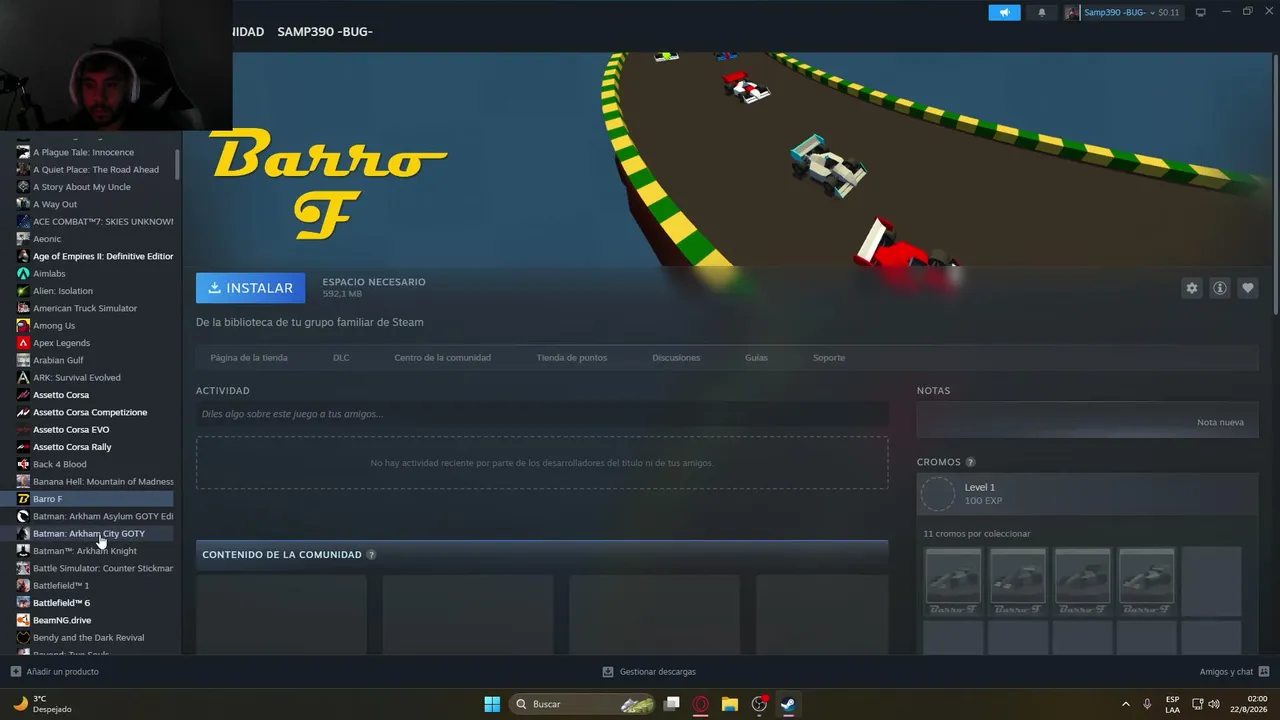Select the Among Us game icon
1280x720 pixels.
pyautogui.click(x=23, y=325)
